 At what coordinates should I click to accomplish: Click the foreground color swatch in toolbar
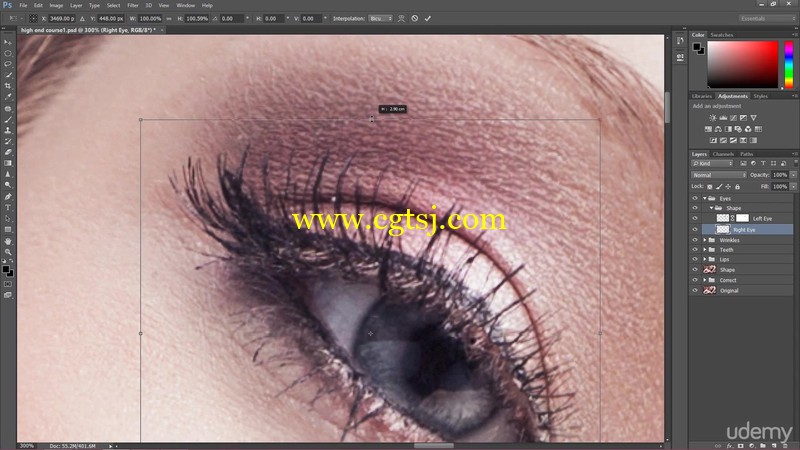click(x=6, y=269)
